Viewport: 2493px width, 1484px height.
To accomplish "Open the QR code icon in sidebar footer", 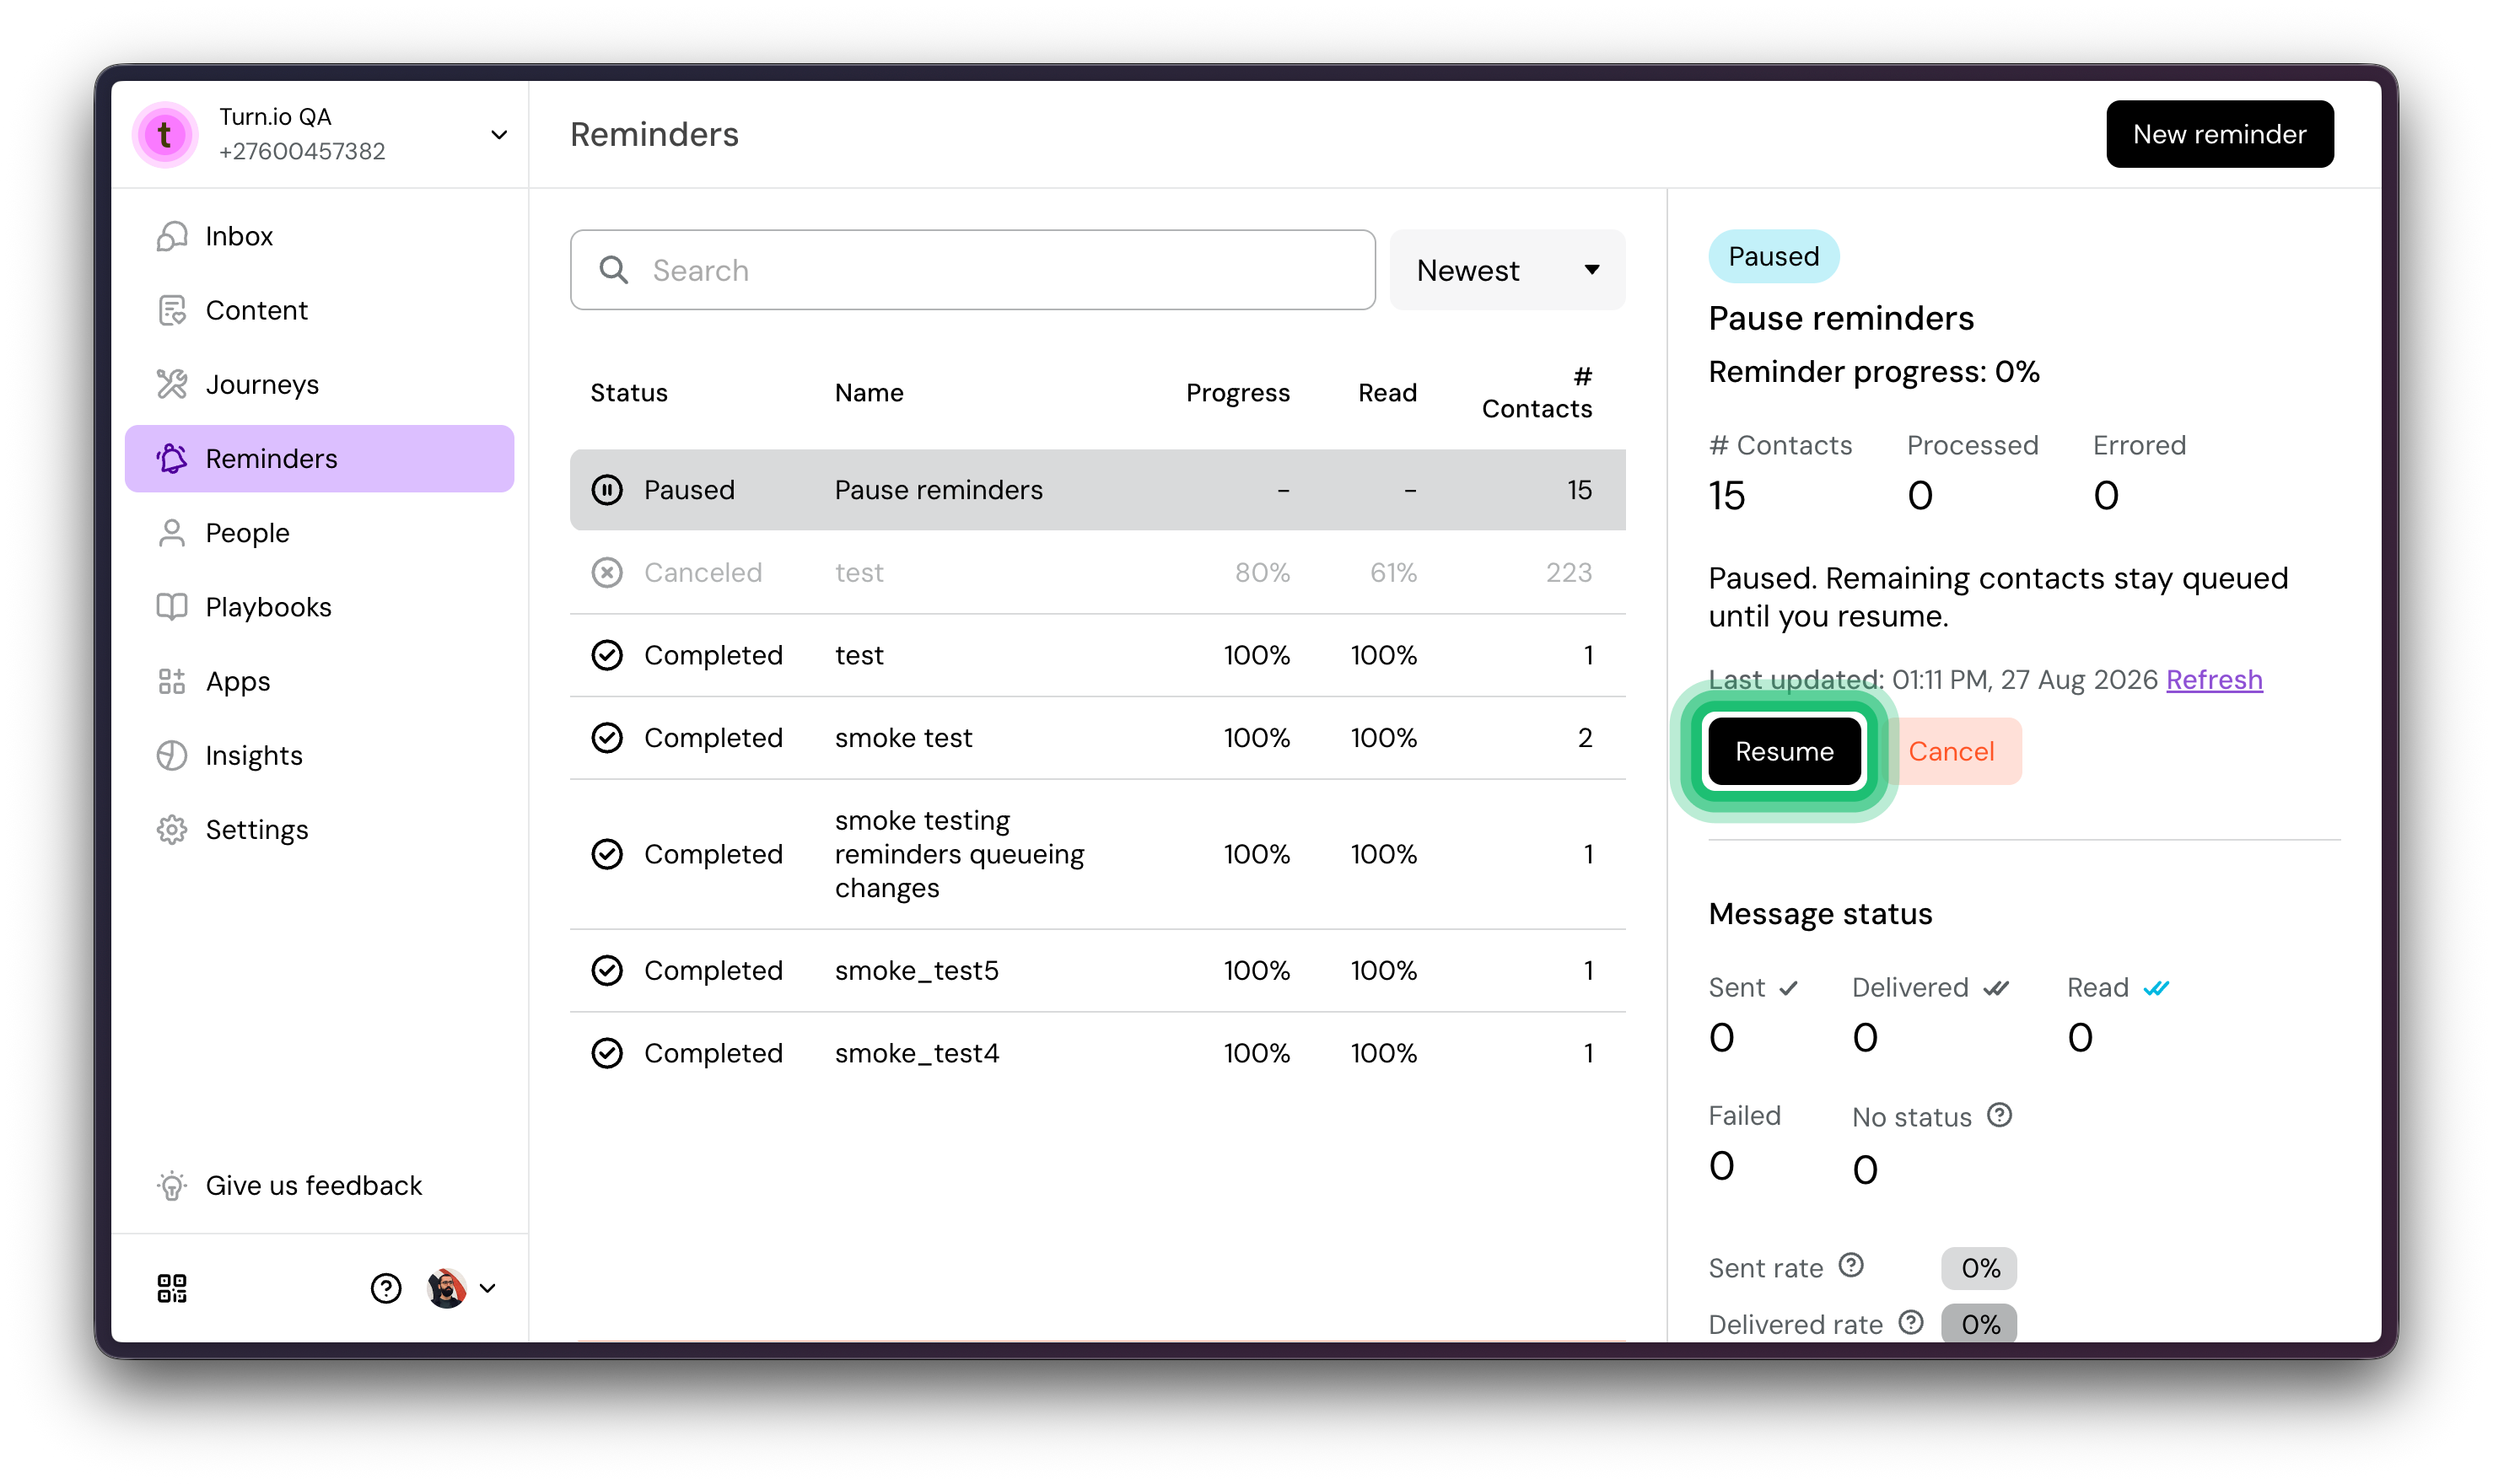I will coord(172,1288).
